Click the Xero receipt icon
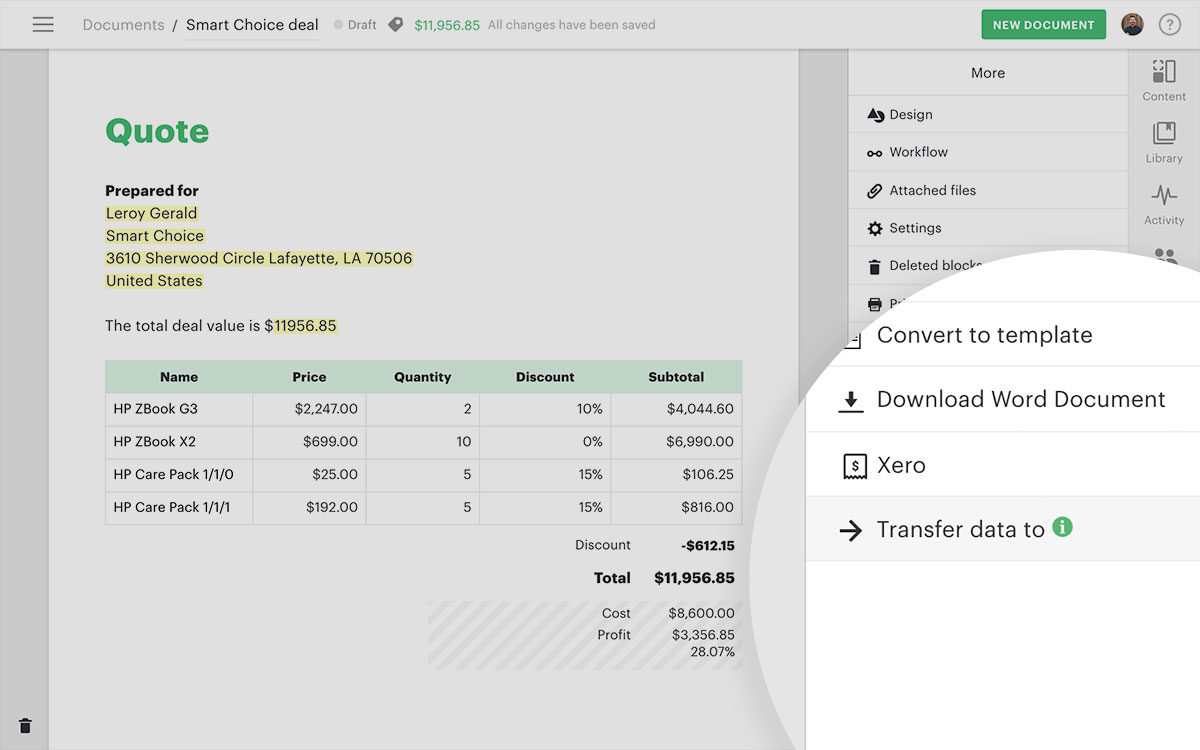This screenshot has height=750, width=1200. tap(854, 466)
